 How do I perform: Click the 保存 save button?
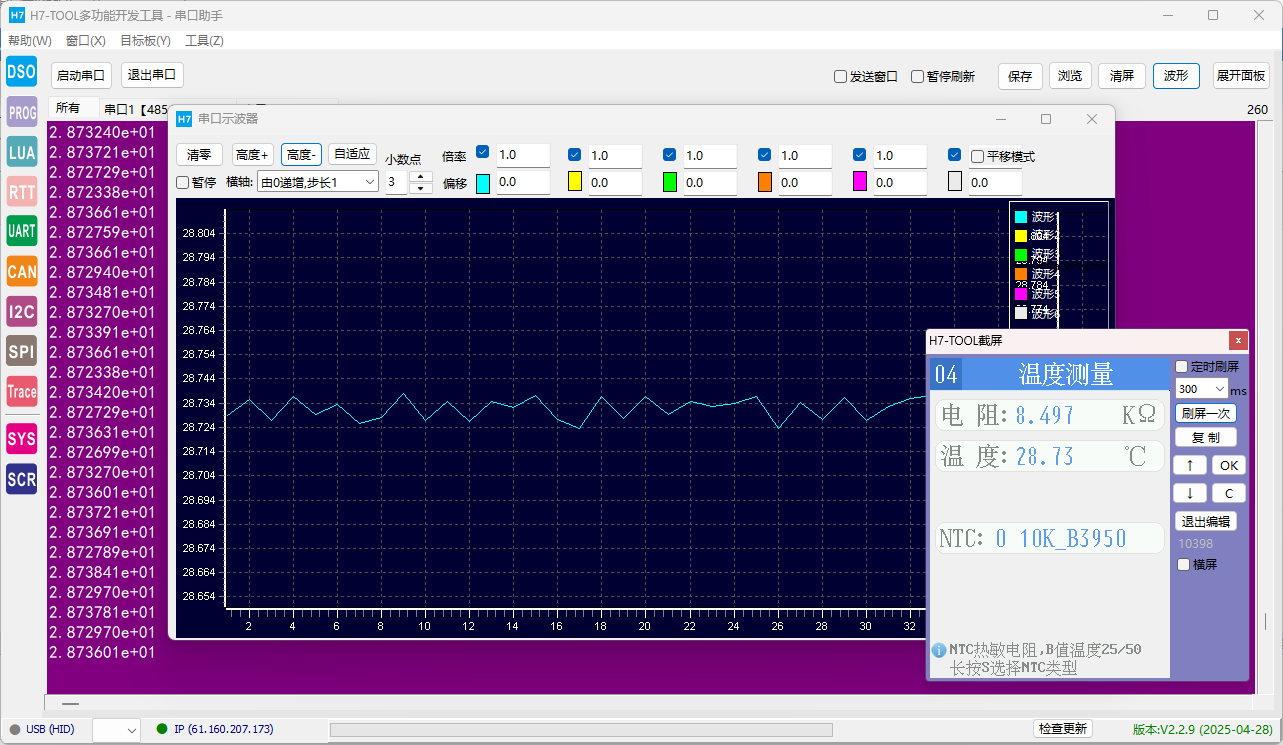tap(1020, 76)
